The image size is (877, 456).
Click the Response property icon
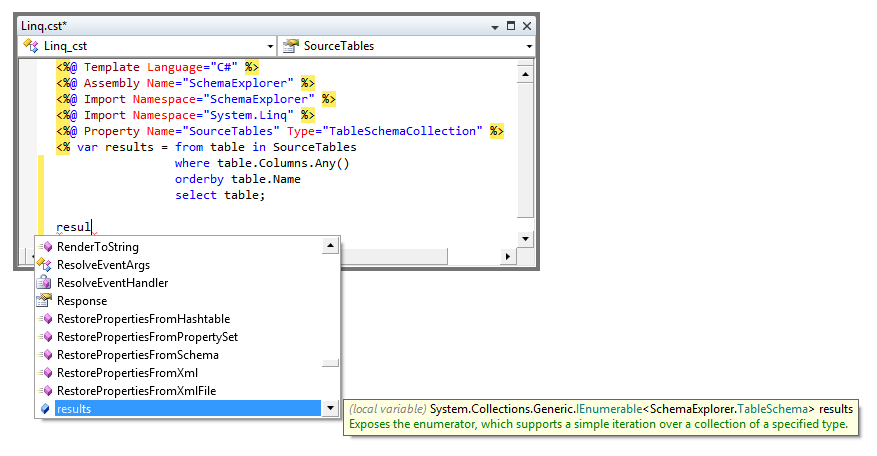tap(44, 300)
